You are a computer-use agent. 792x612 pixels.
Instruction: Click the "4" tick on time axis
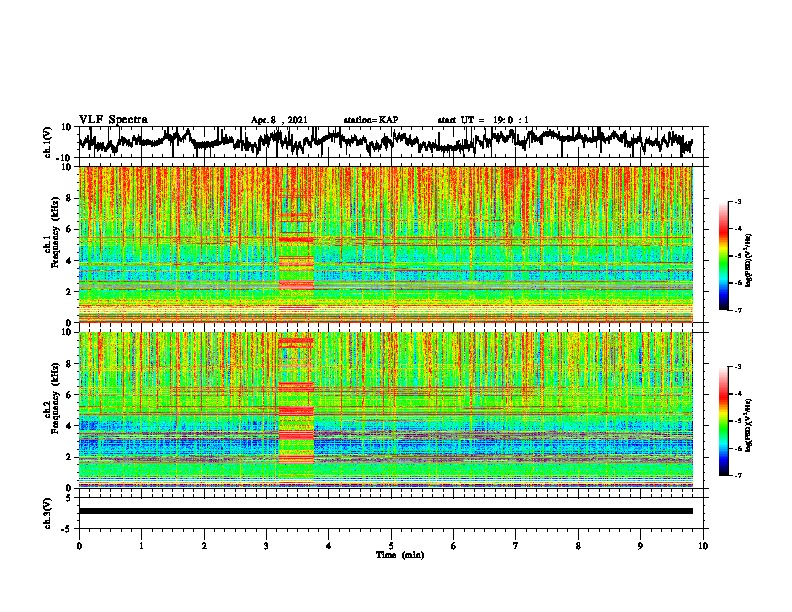click(329, 546)
